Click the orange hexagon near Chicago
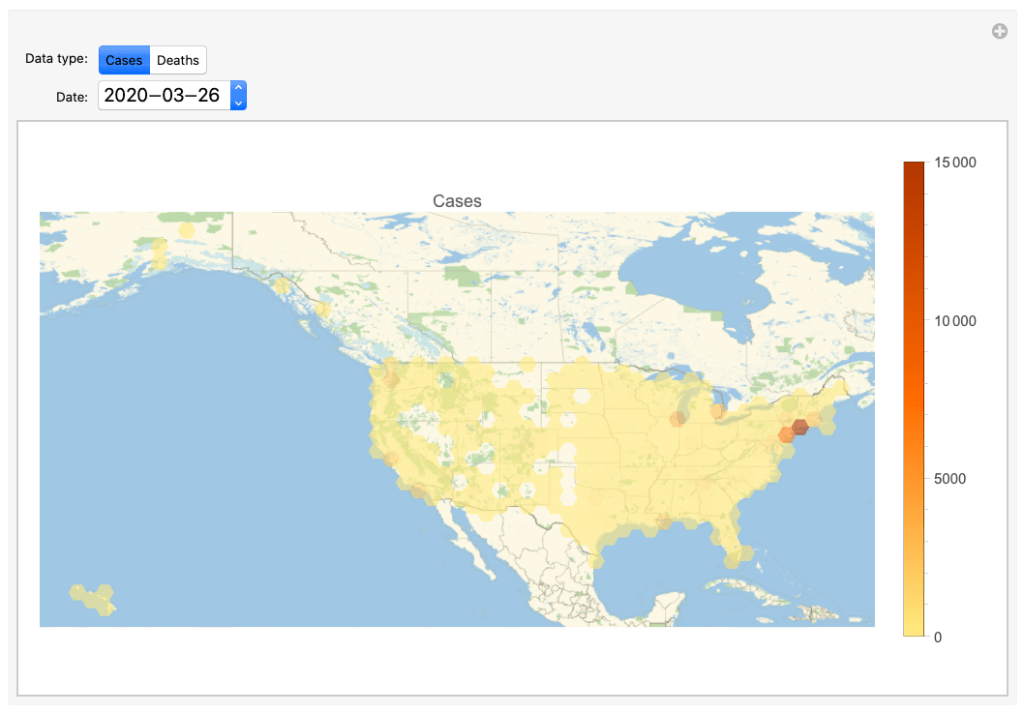1024x713 pixels. (678, 418)
